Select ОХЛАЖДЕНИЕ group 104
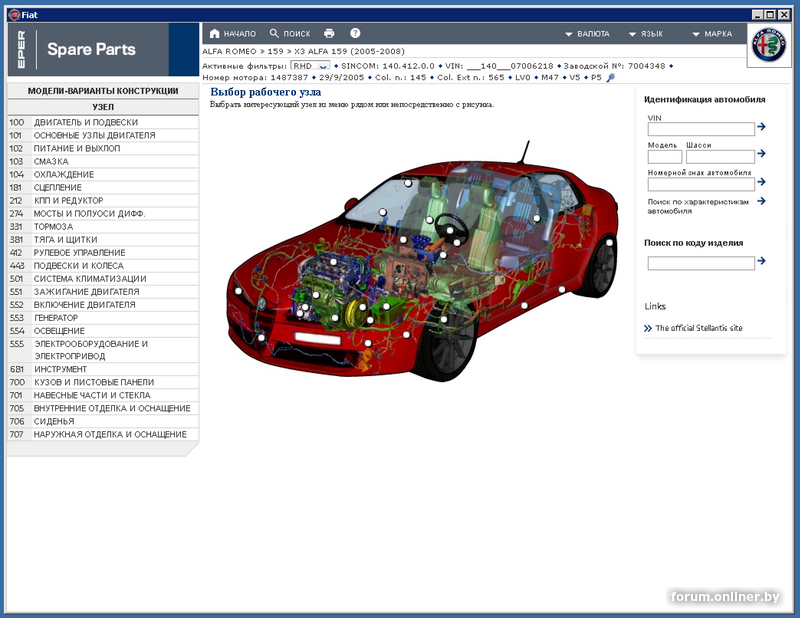 pos(64,175)
